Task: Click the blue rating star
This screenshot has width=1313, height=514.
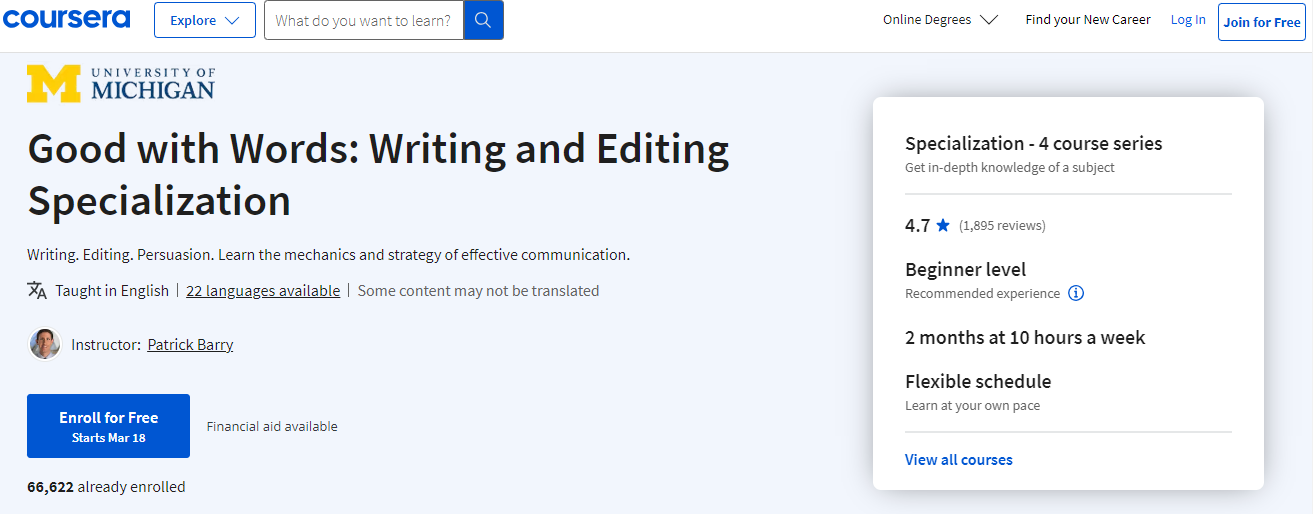Action: 943,225
